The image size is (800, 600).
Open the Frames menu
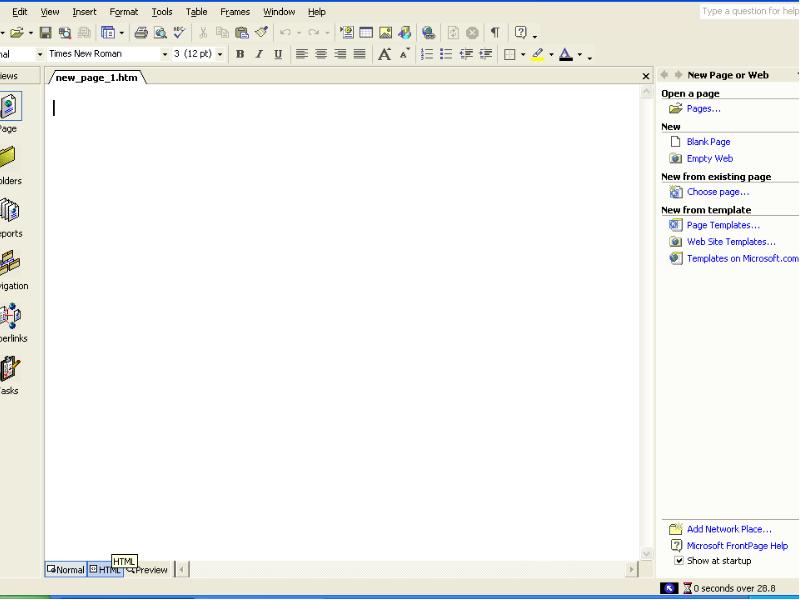coord(235,12)
